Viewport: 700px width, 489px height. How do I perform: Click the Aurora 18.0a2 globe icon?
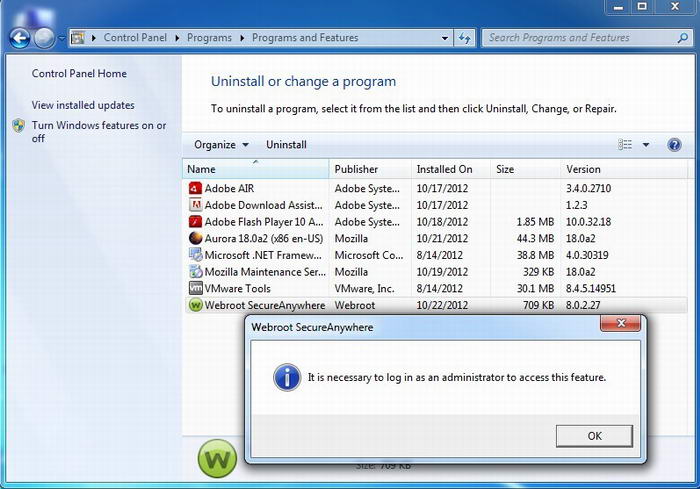(x=195, y=238)
